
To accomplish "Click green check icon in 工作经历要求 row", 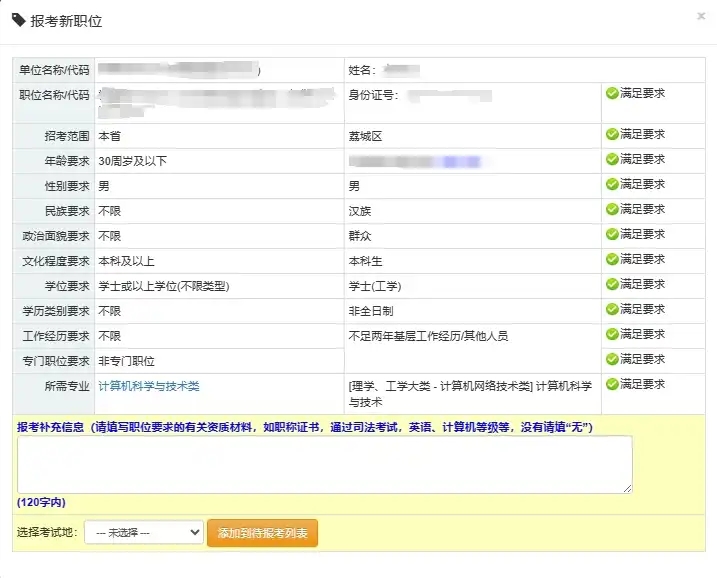I will (x=612, y=334).
